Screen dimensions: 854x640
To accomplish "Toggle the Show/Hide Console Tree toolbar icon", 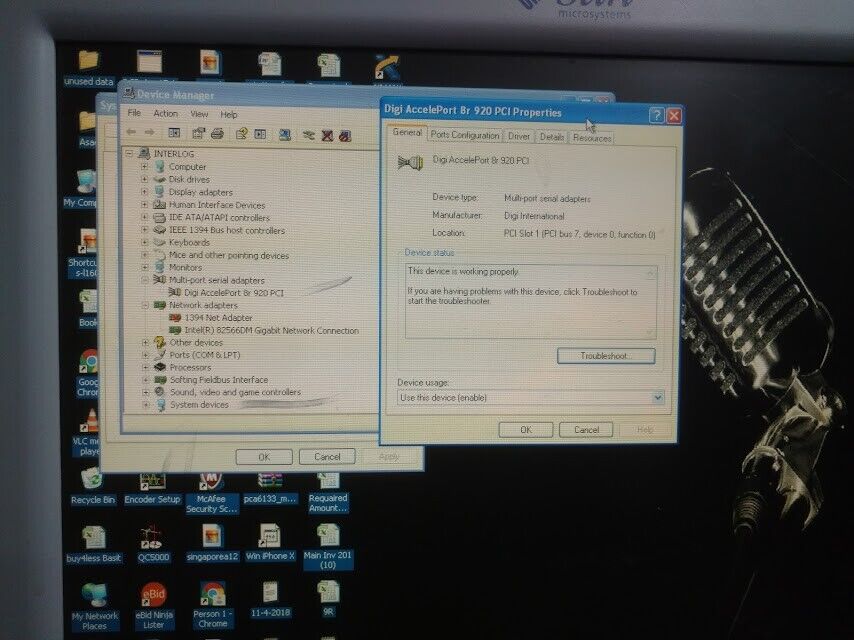I will 174,133.
